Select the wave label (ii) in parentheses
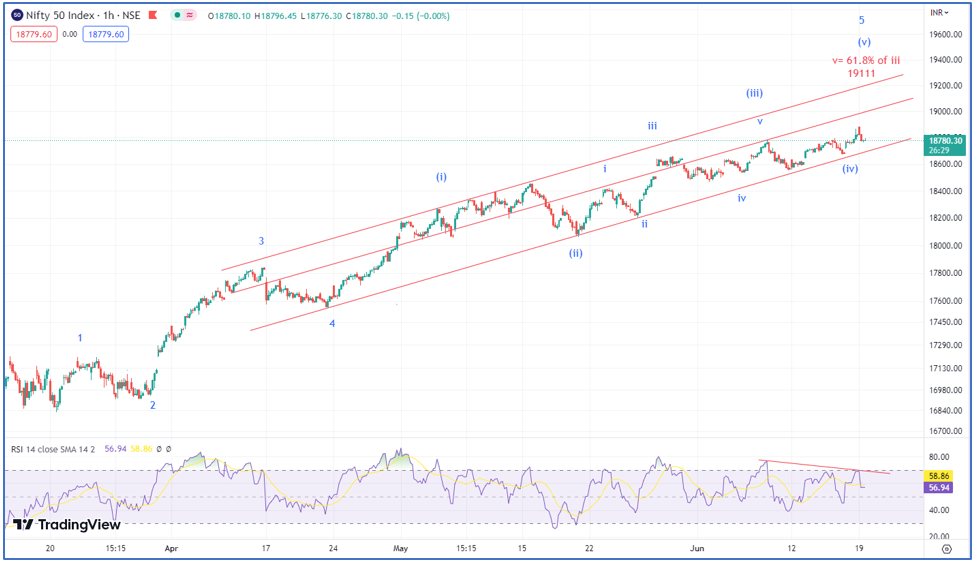This screenshot has width=976, height=564. click(575, 253)
